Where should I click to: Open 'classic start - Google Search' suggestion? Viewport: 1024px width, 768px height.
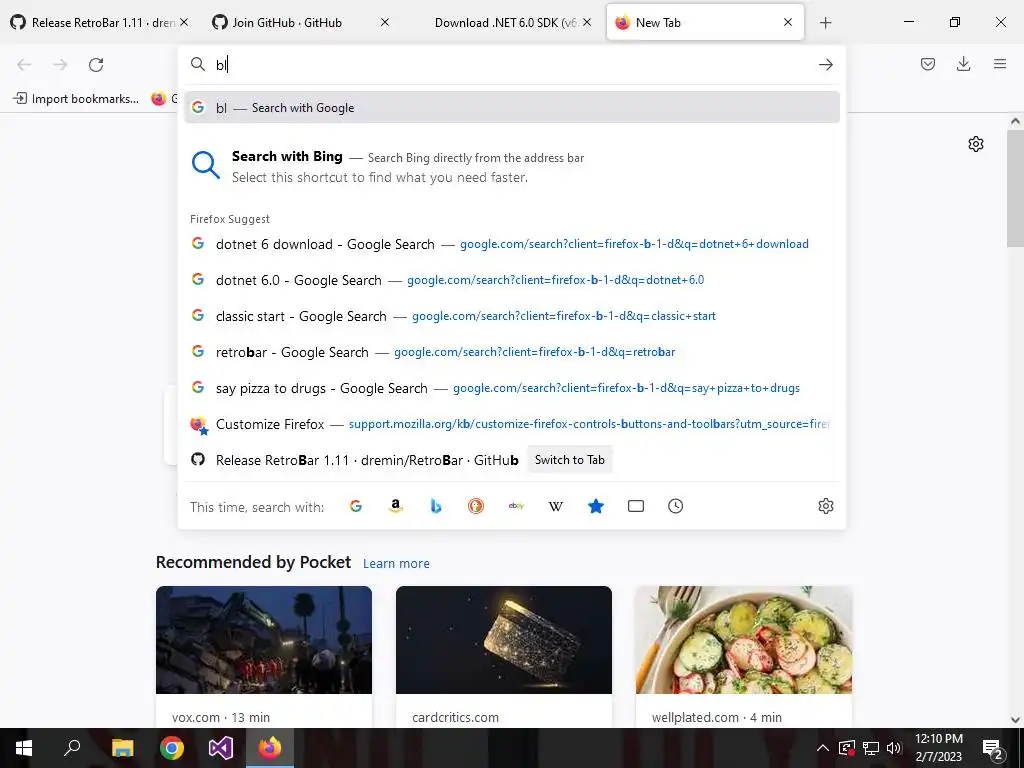[512, 316]
